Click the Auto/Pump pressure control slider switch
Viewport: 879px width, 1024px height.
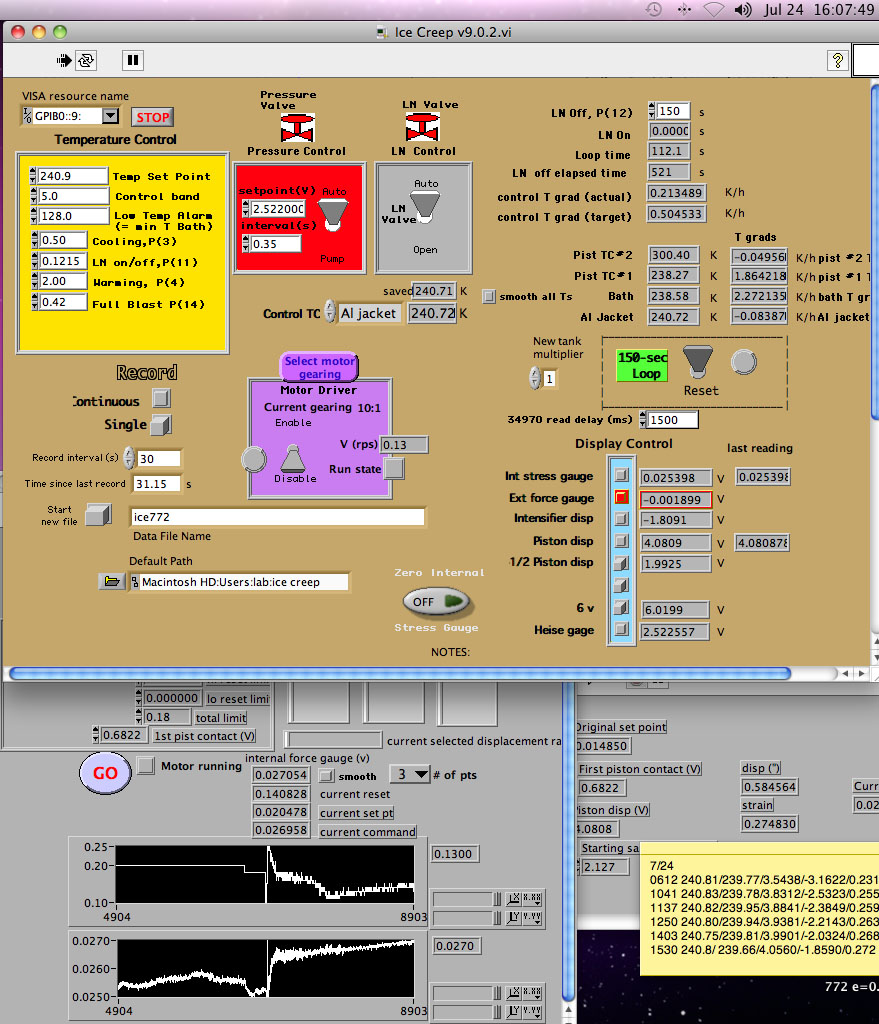point(332,211)
